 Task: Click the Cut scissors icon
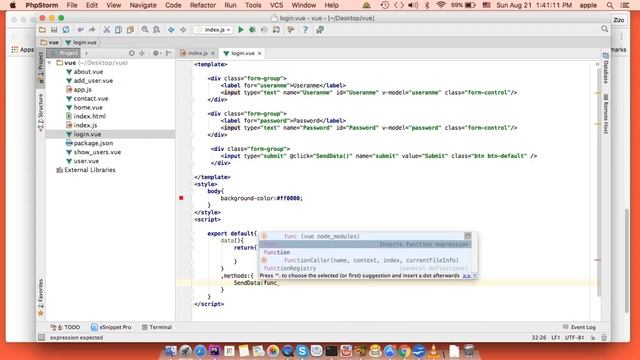(x=107, y=30)
